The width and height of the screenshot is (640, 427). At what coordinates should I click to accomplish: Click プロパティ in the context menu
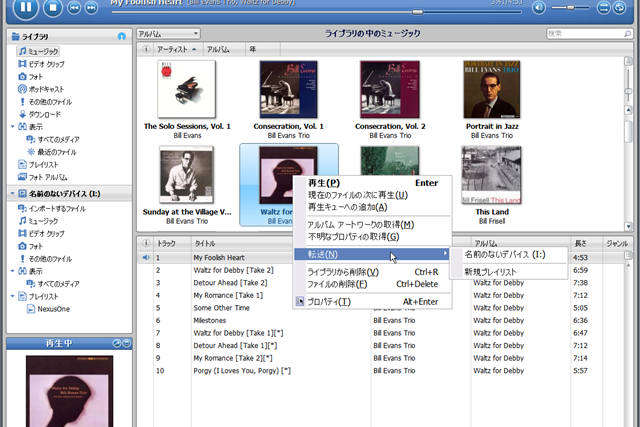(328, 302)
